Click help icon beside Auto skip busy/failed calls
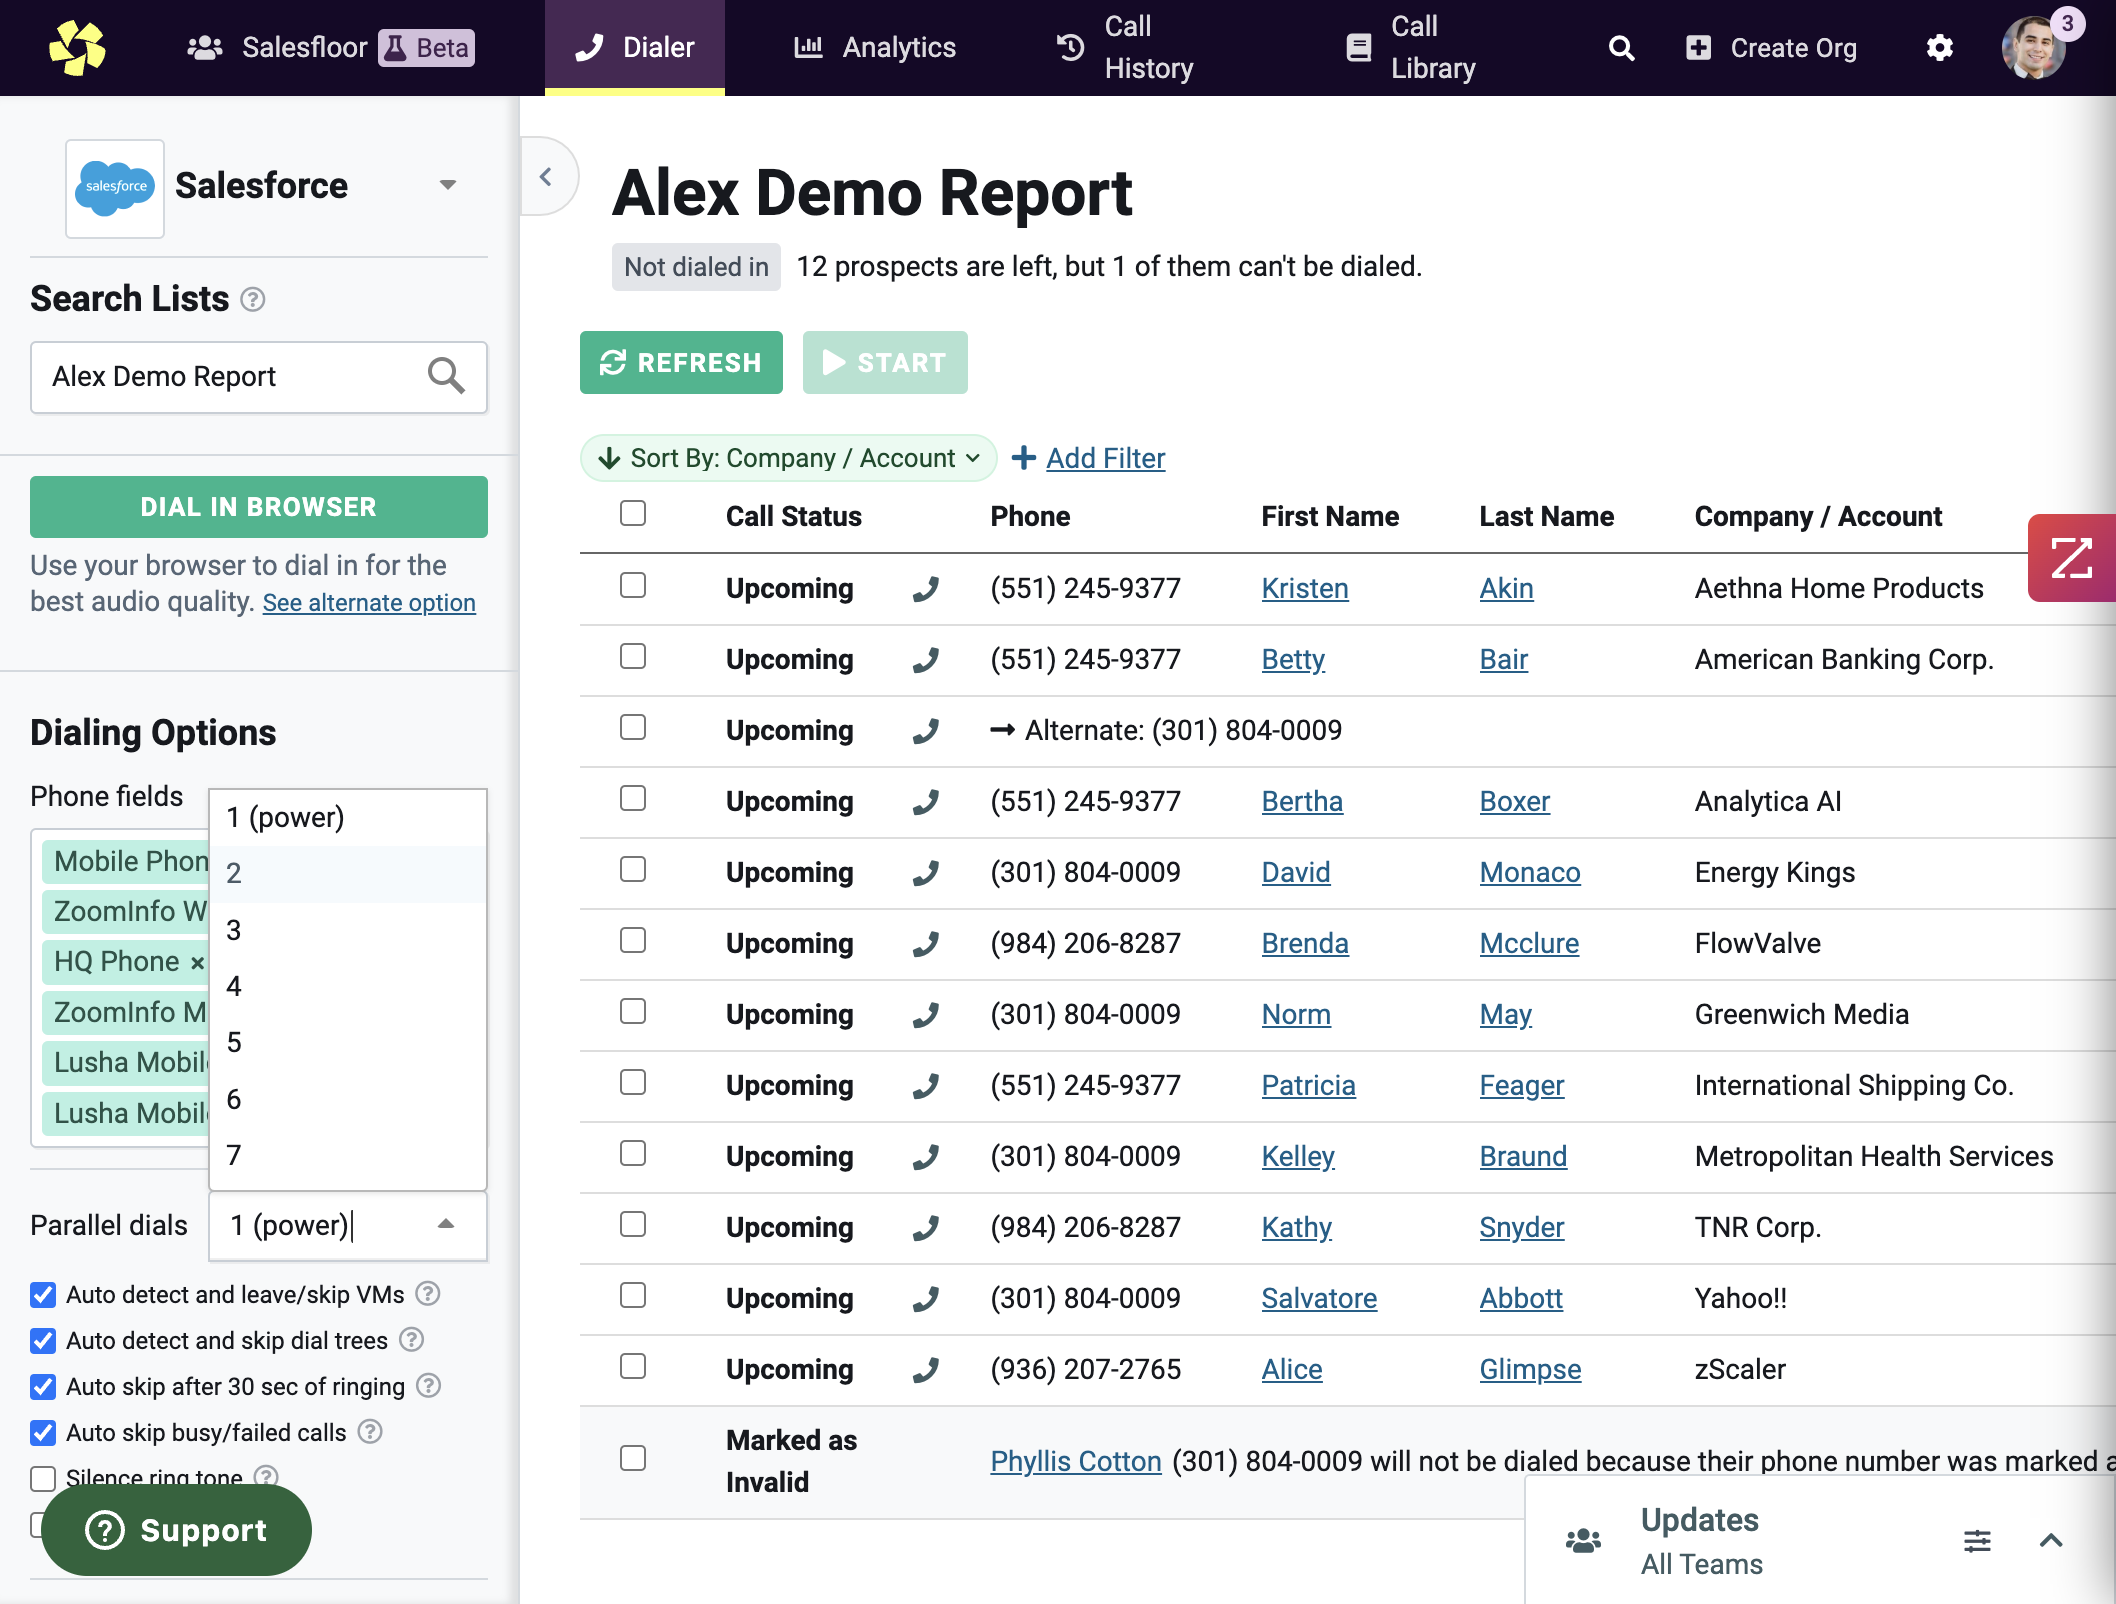 coord(370,1432)
